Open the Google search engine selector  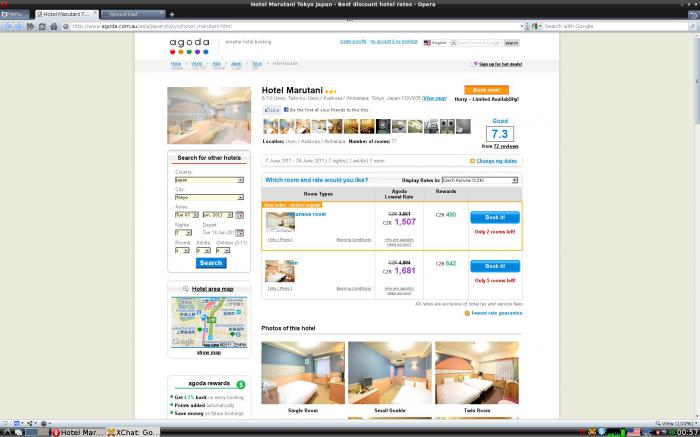pyautogui.click(x=534, y=26)
